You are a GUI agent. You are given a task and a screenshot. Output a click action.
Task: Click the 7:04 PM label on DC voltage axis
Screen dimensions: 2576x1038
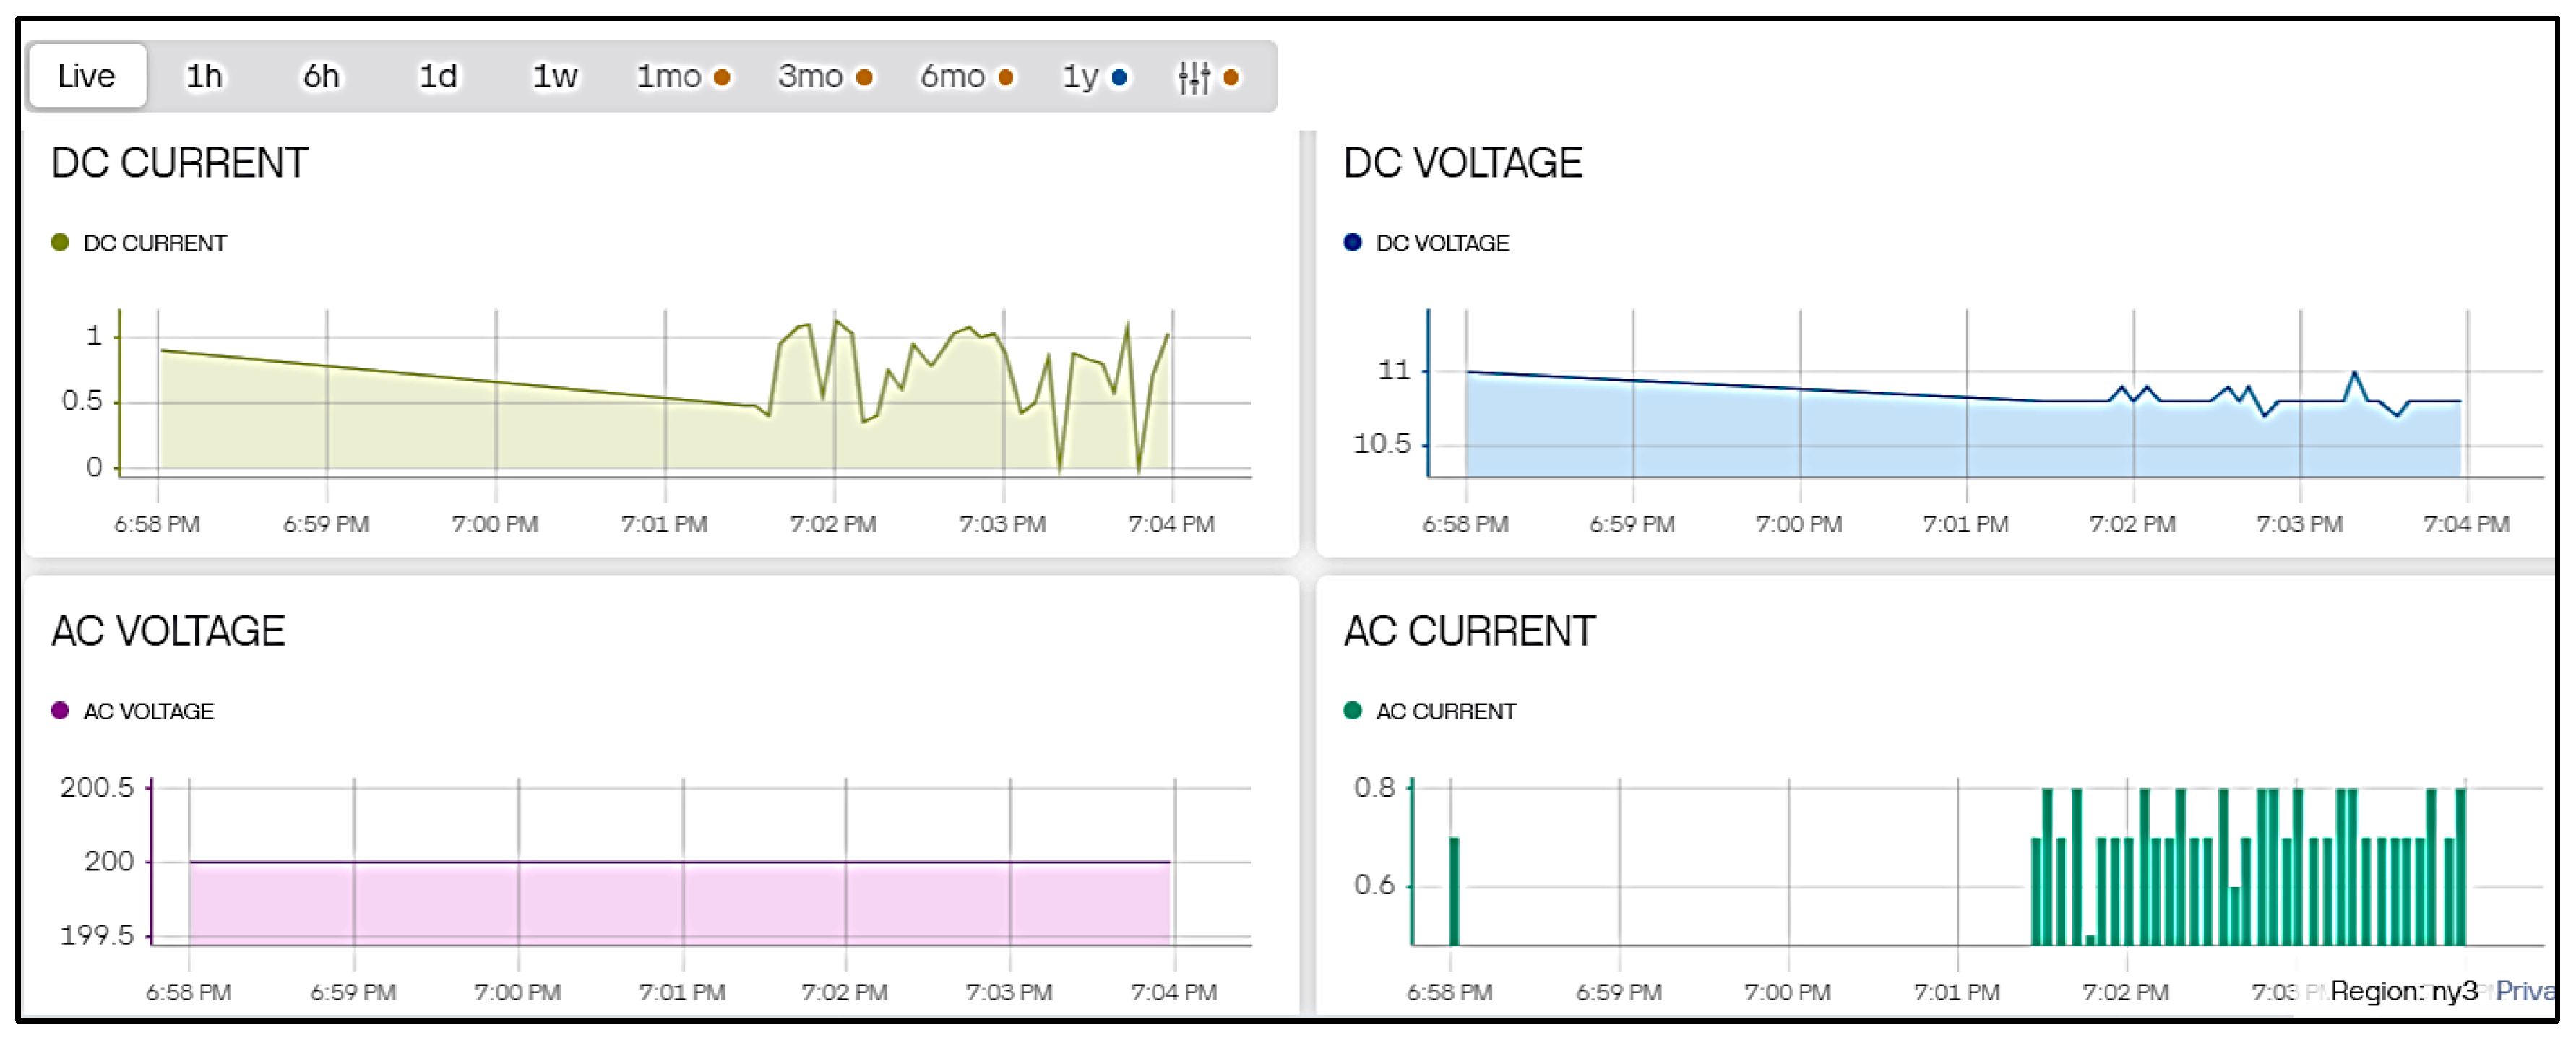coord(2466,524)
